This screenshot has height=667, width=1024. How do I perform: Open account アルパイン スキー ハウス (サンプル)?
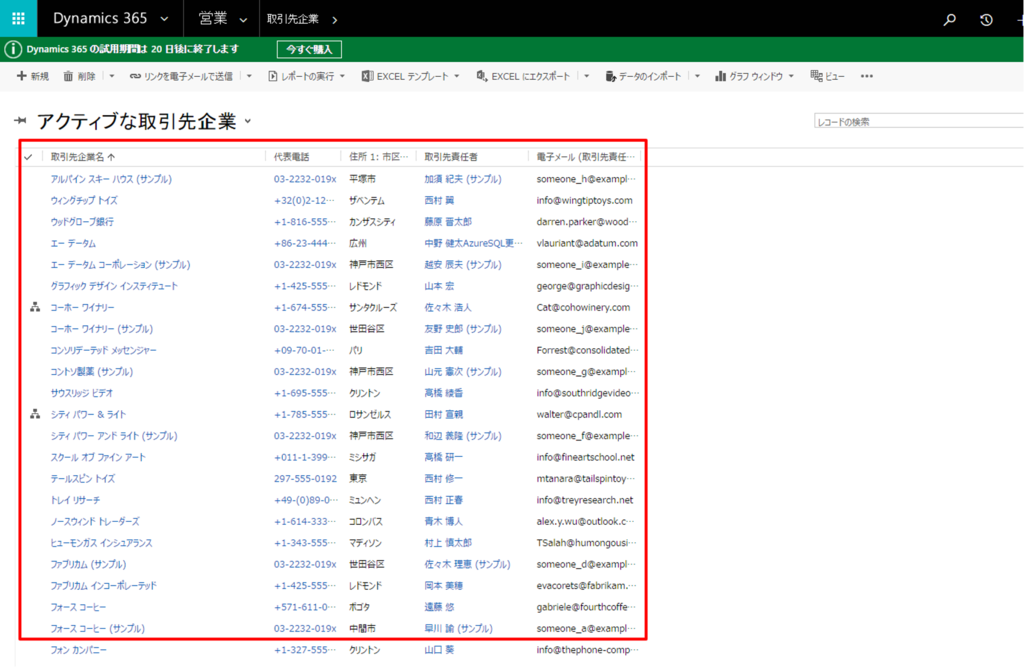point(111,179)
